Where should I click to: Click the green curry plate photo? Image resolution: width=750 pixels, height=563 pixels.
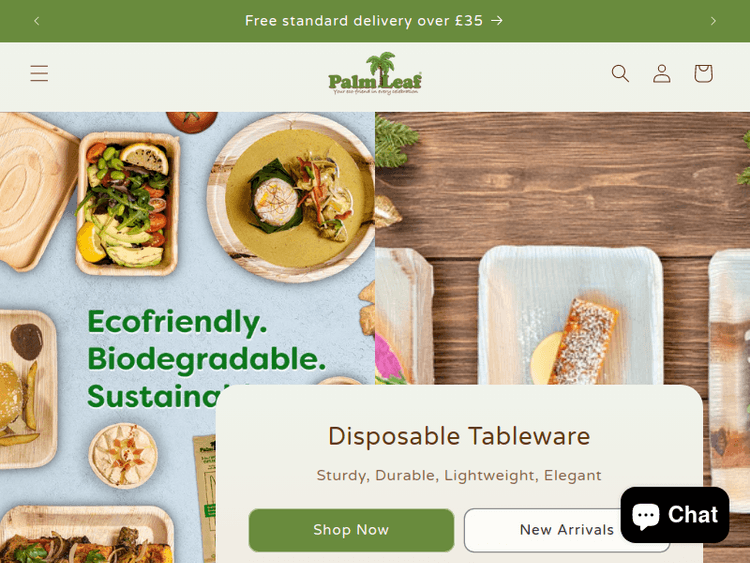(x=292, y=198)
